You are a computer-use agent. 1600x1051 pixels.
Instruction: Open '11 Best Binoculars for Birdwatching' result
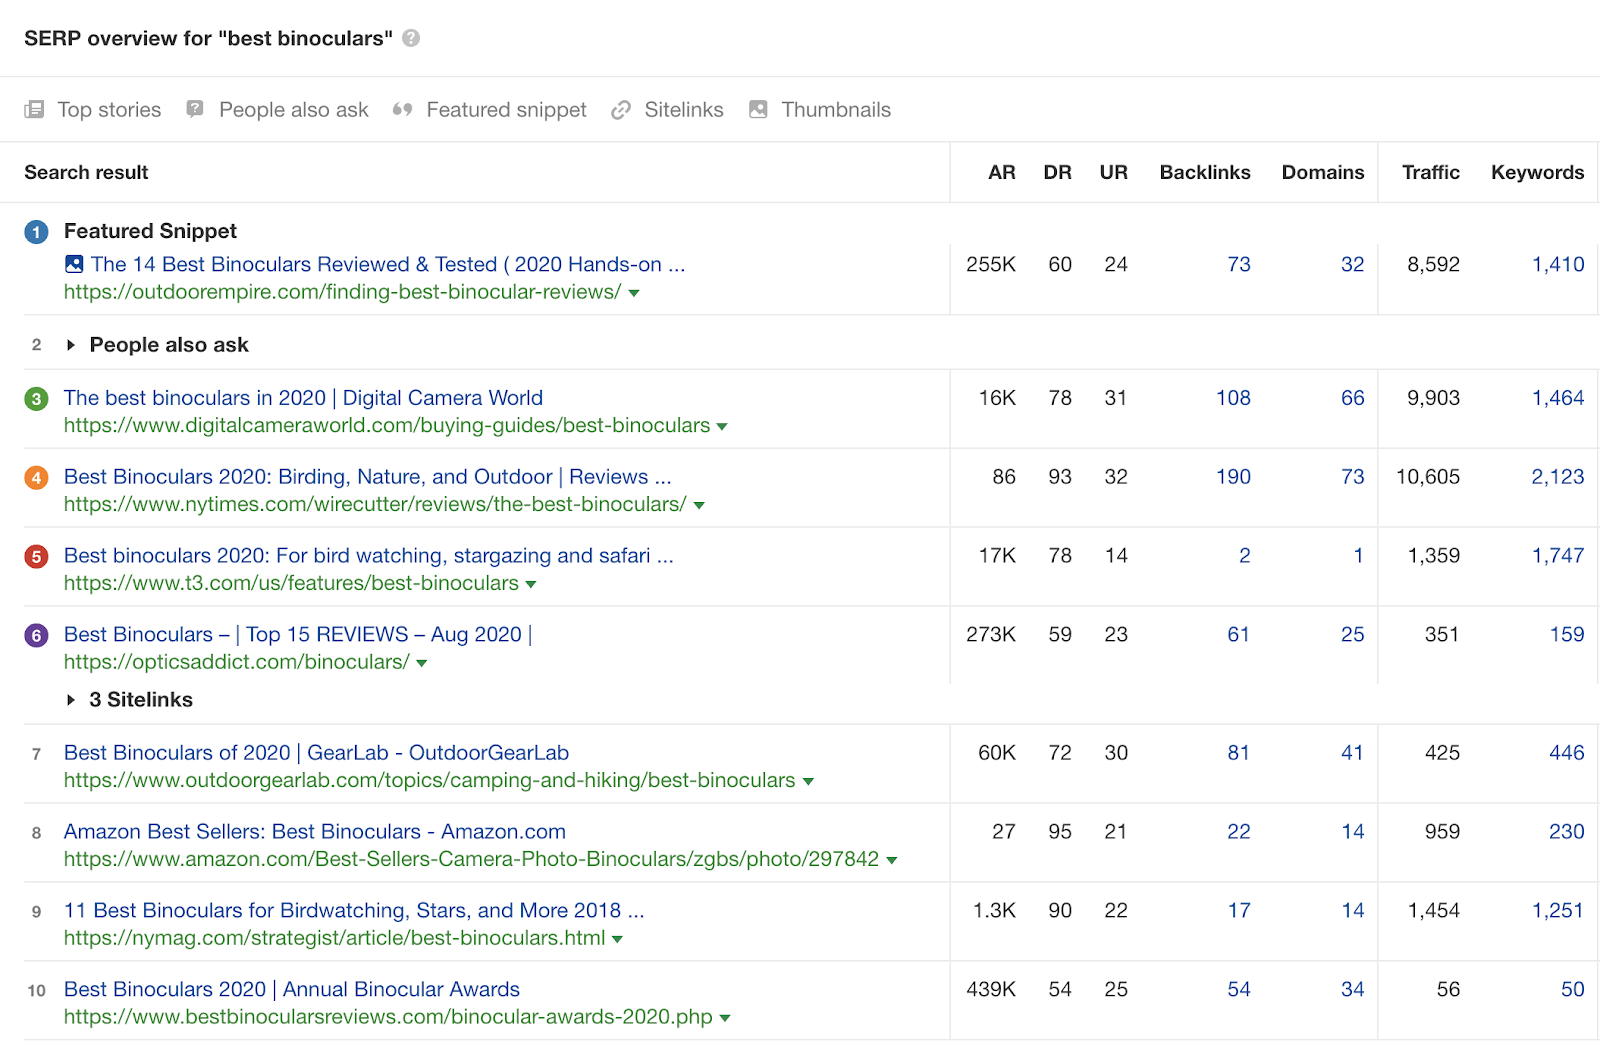[354, 911]
